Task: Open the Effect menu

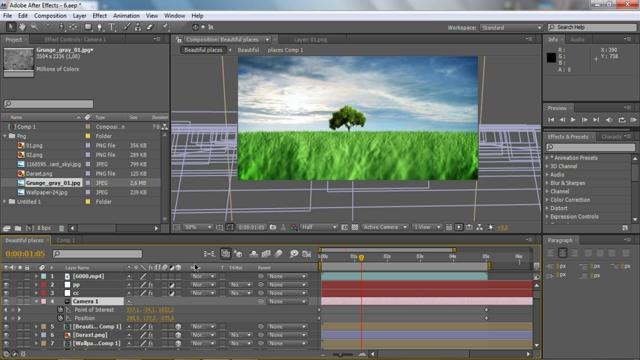Action: (100, 16)
